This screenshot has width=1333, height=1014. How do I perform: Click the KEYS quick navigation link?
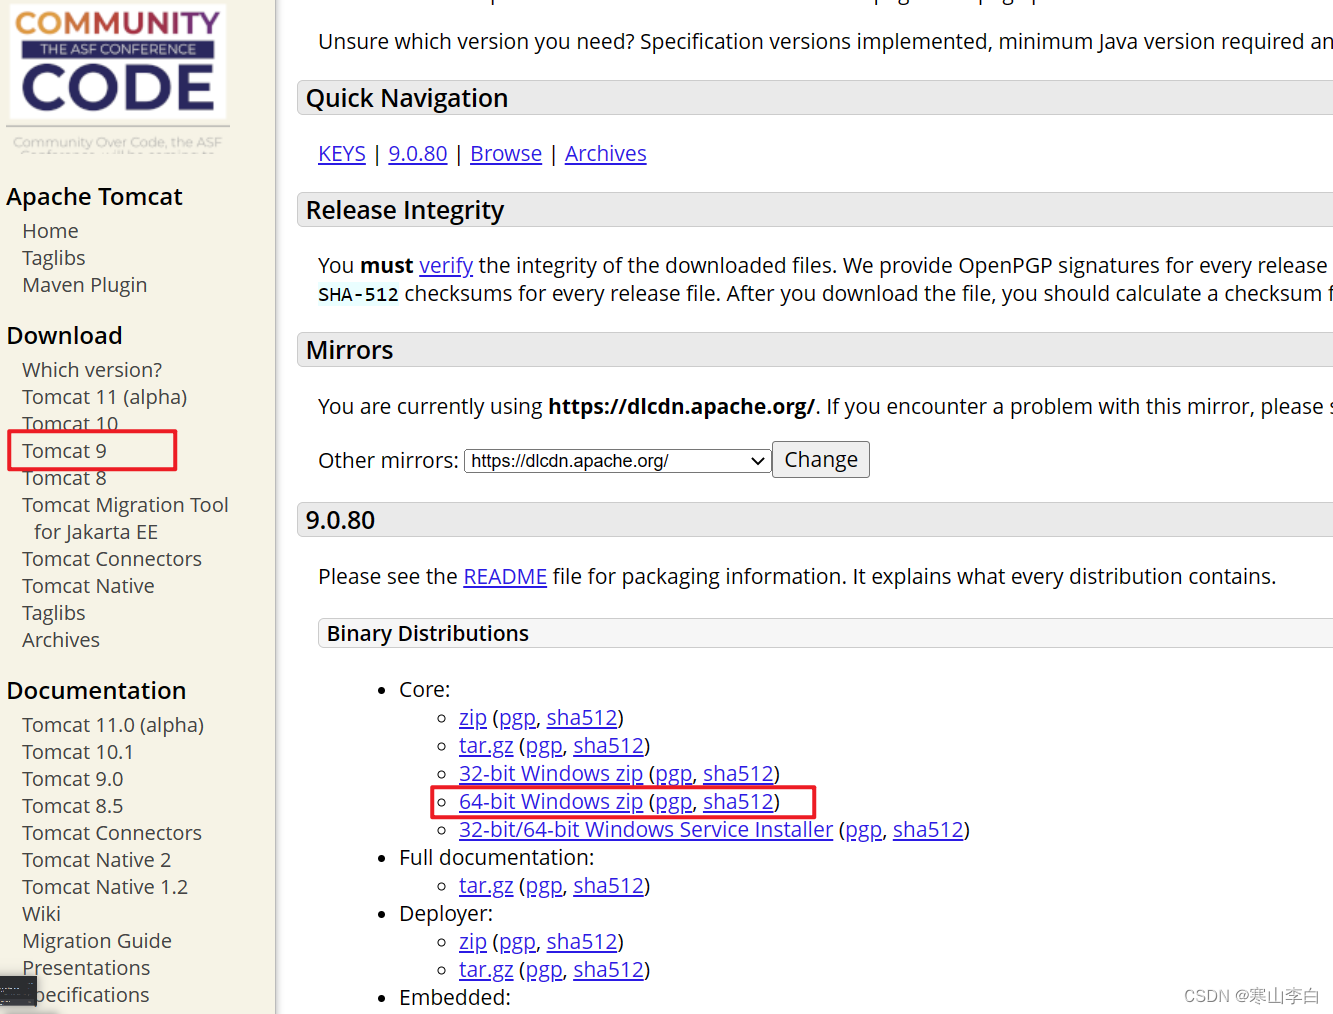[x=342, y=154]
